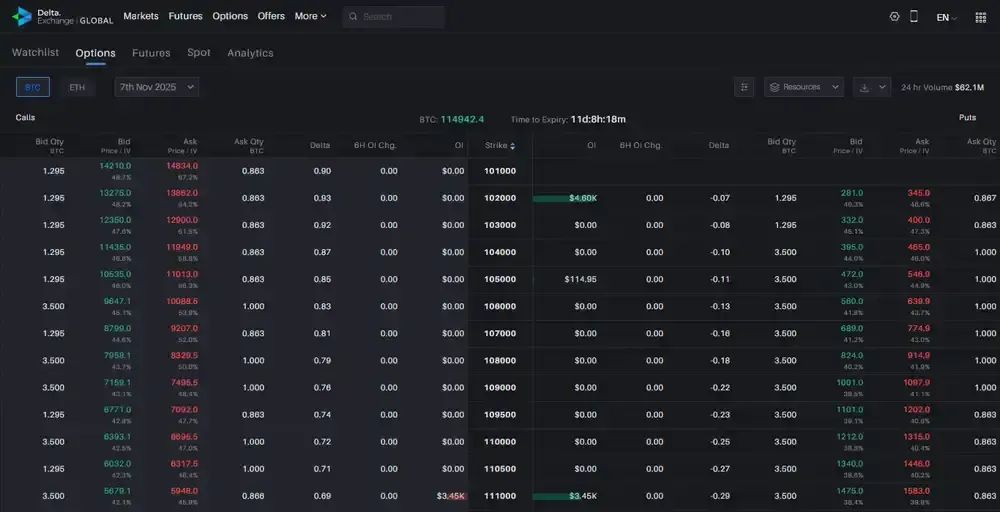Click the time to expiry 11d:8h:18m

point(598,119)
